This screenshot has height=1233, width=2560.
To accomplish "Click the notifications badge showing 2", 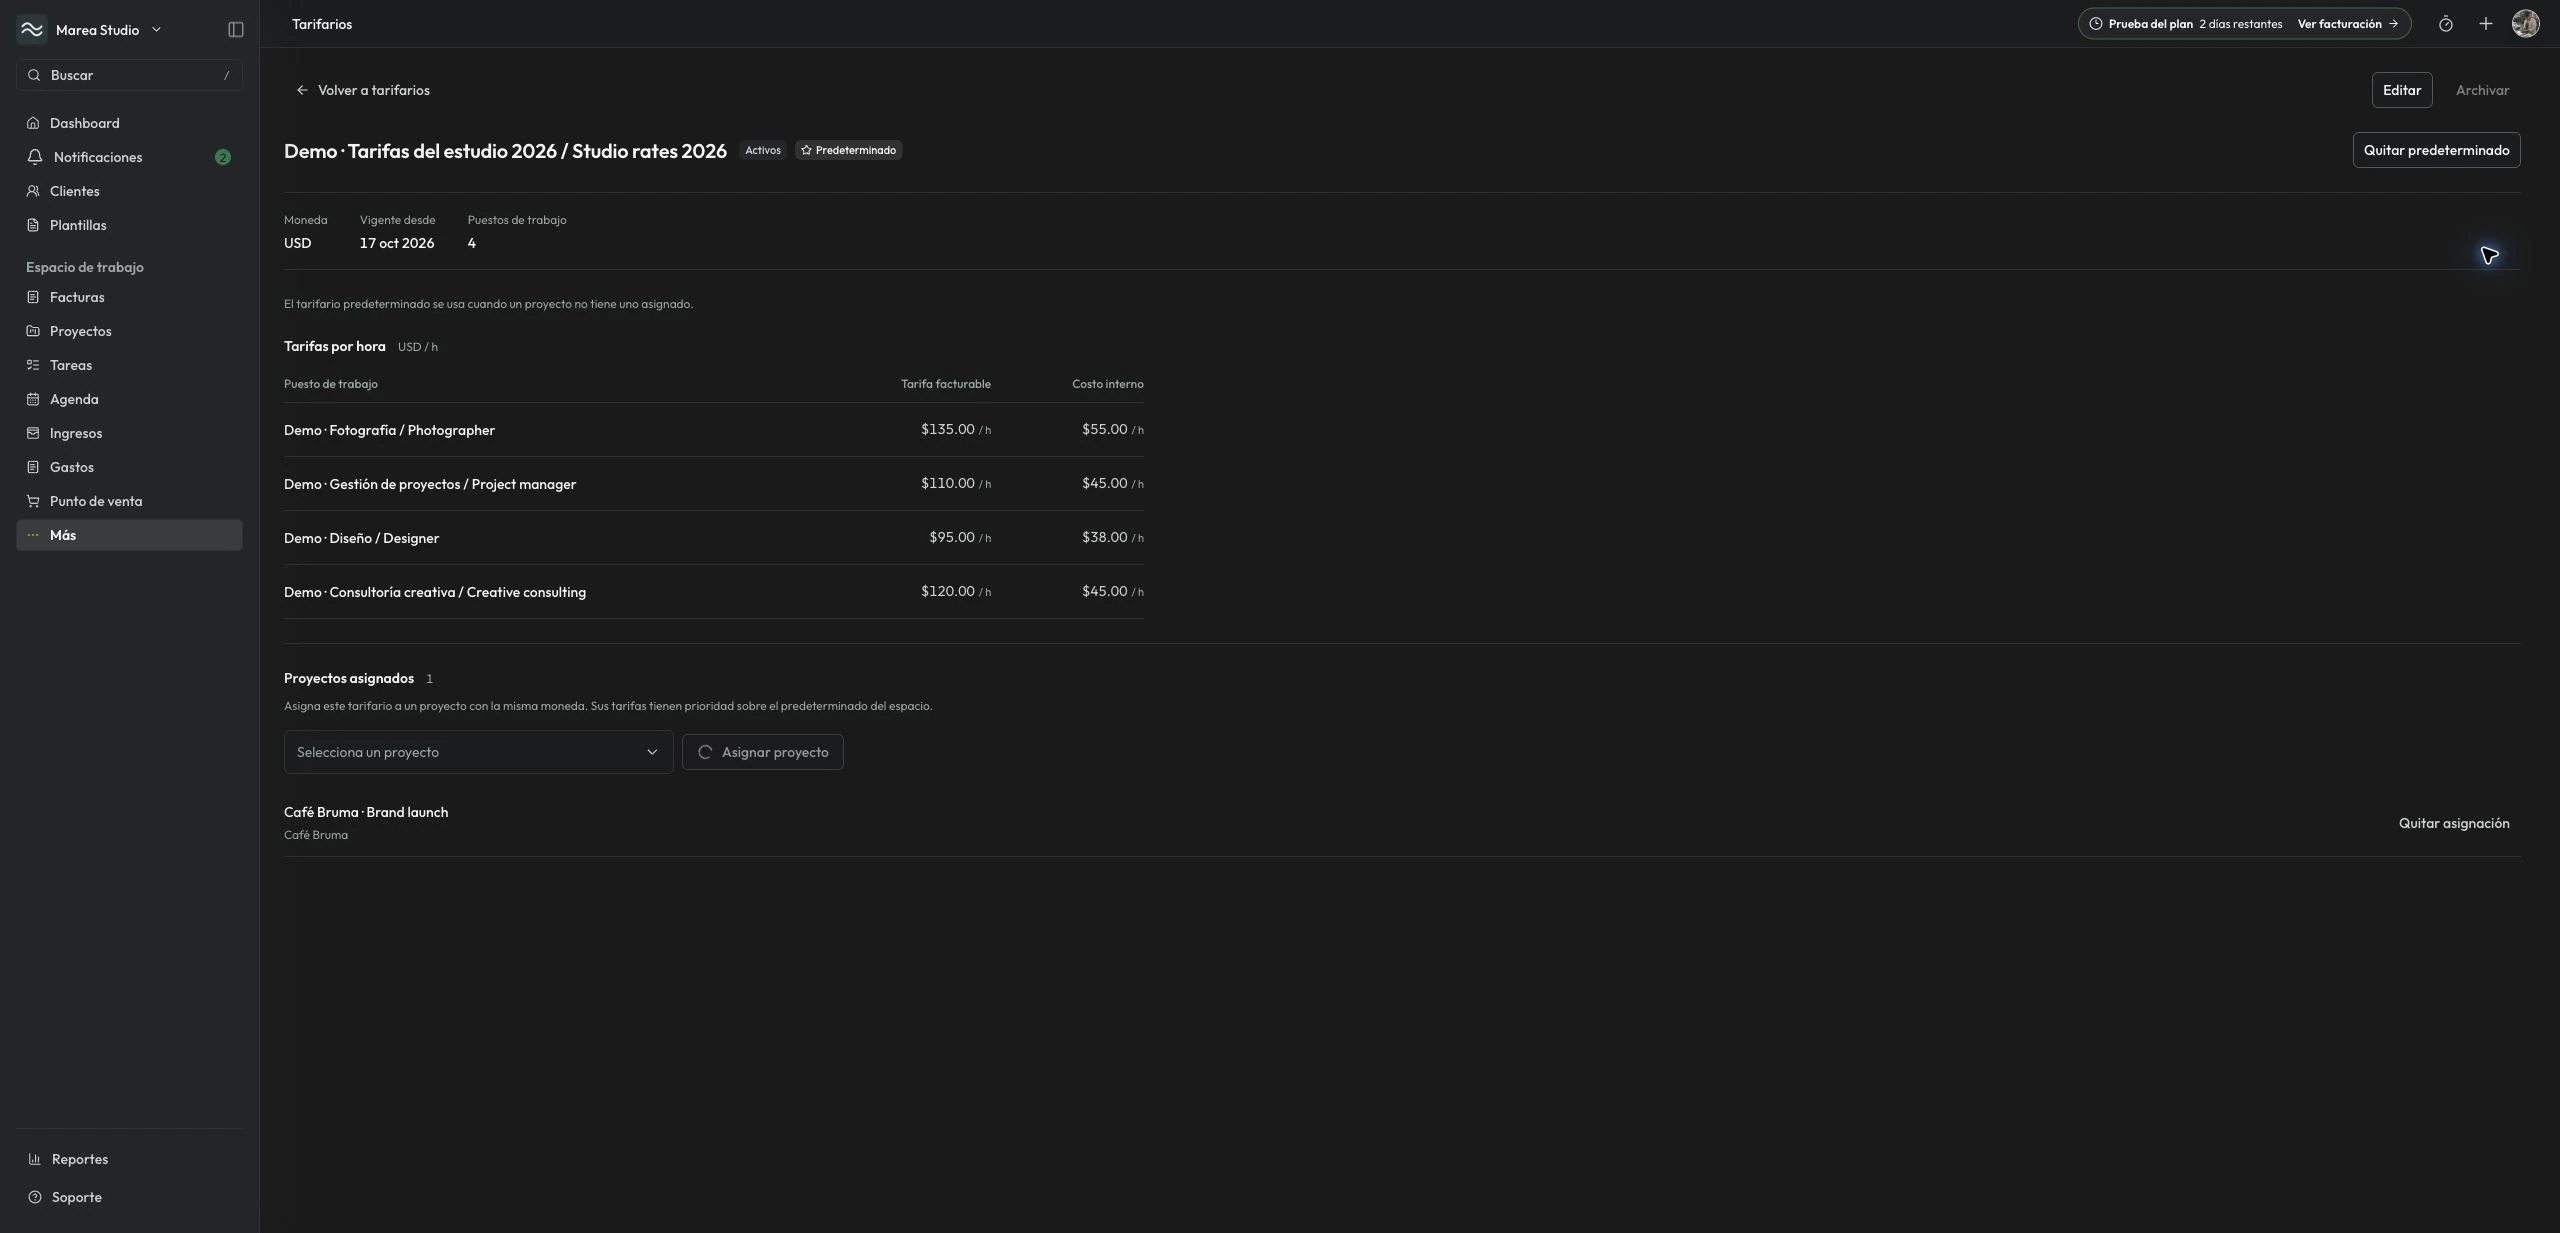I will pos(222,157).
